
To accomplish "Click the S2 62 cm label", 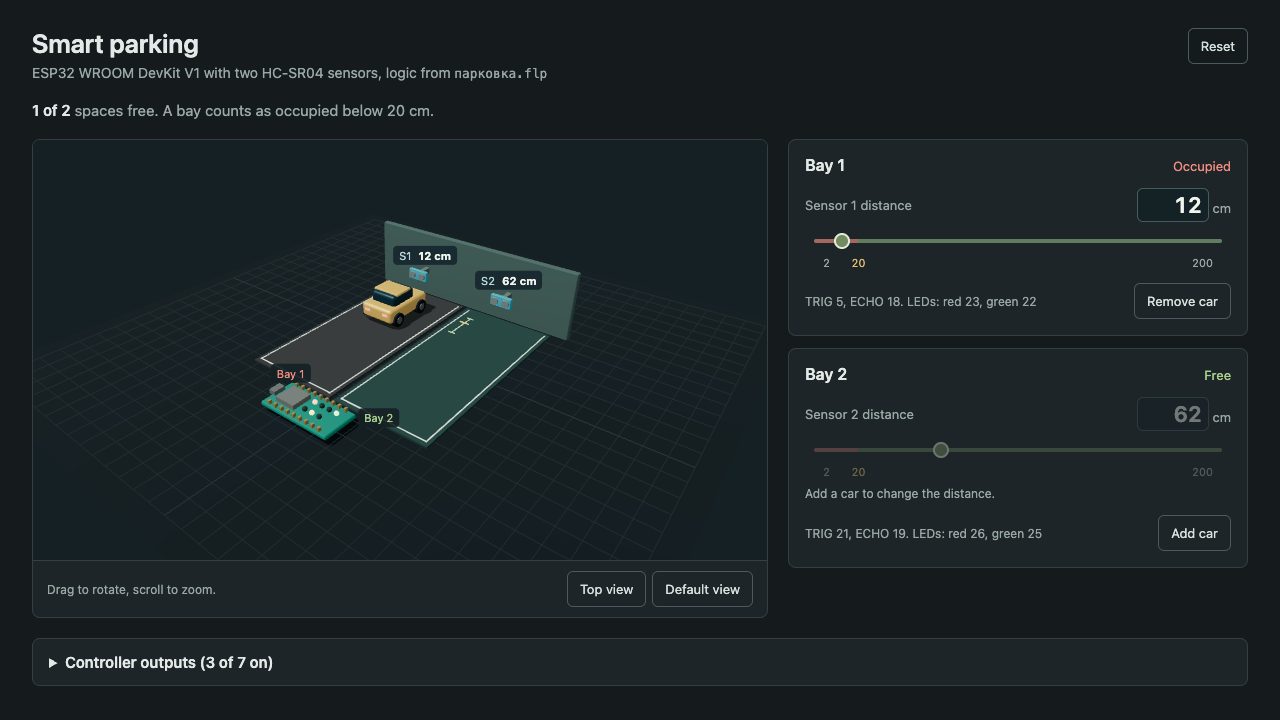I will [508, 281].
